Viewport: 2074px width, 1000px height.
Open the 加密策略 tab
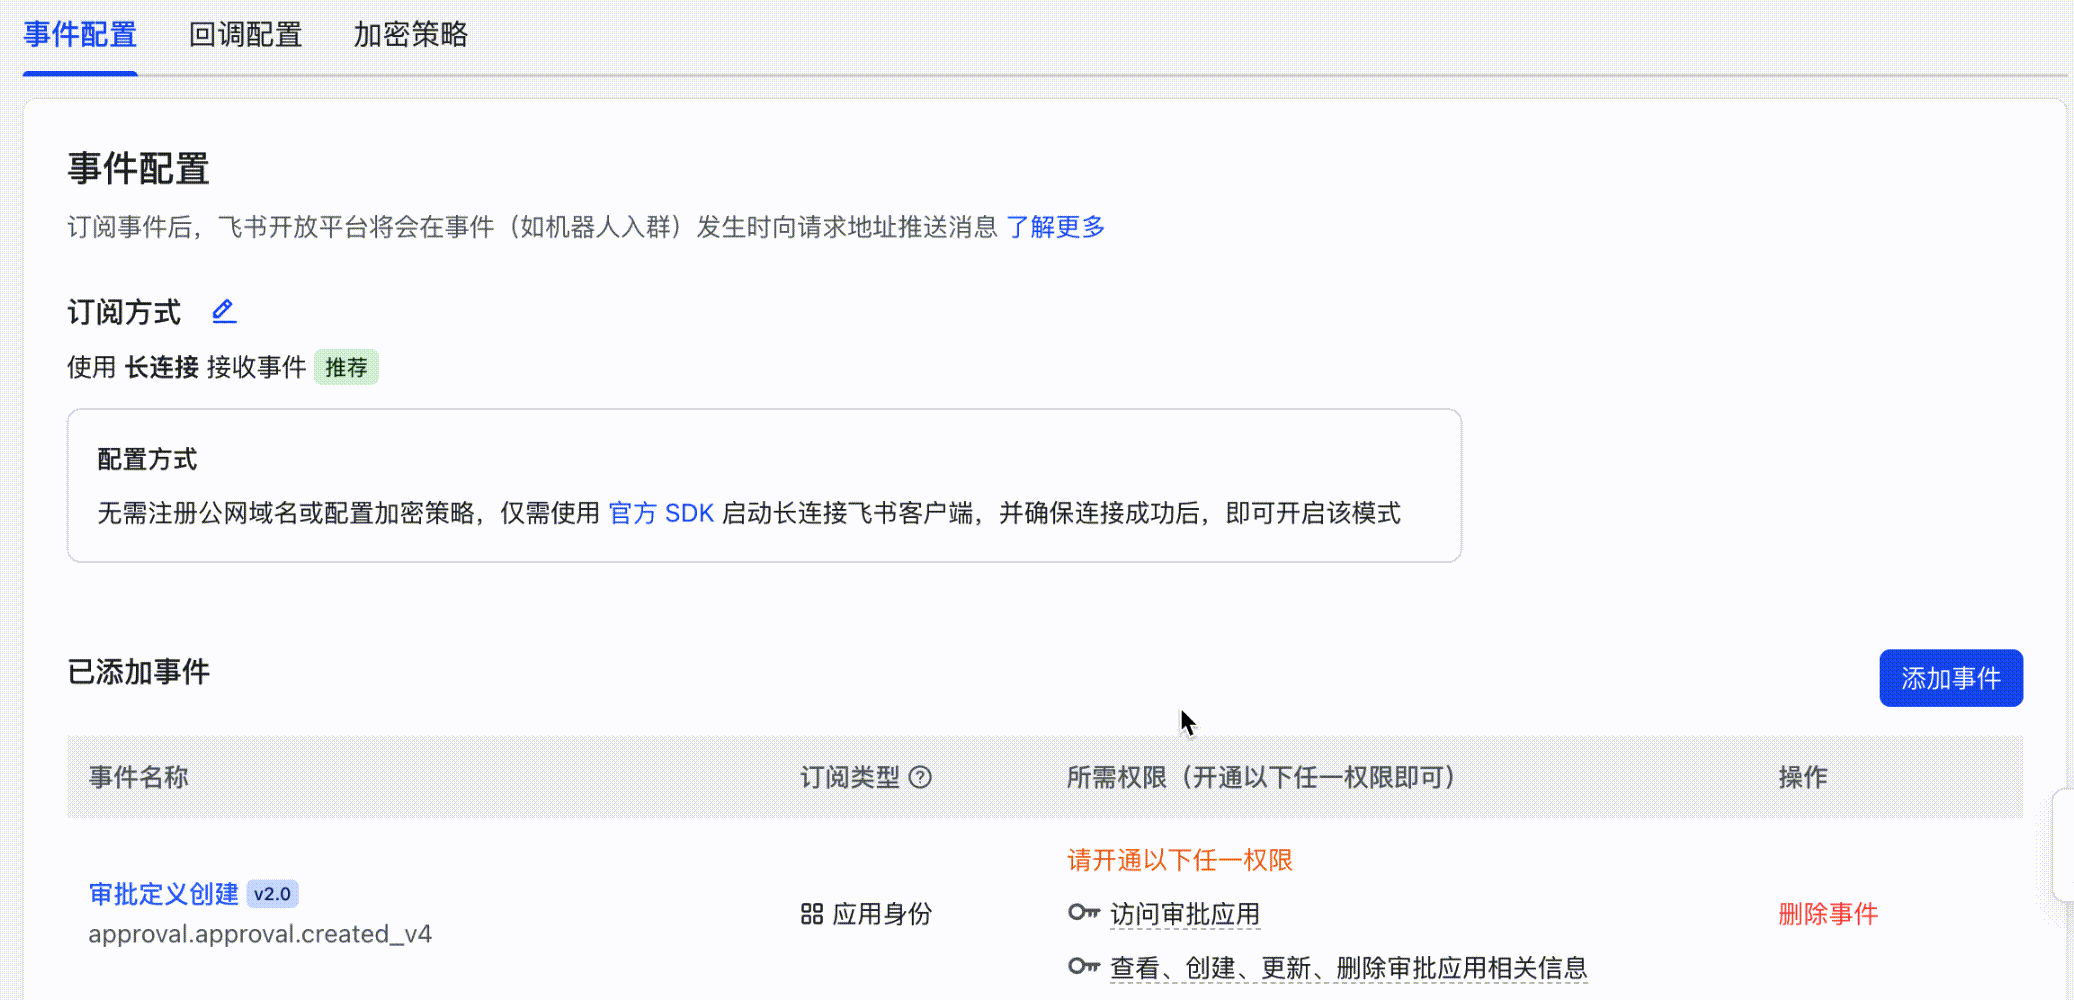point(410,35)
